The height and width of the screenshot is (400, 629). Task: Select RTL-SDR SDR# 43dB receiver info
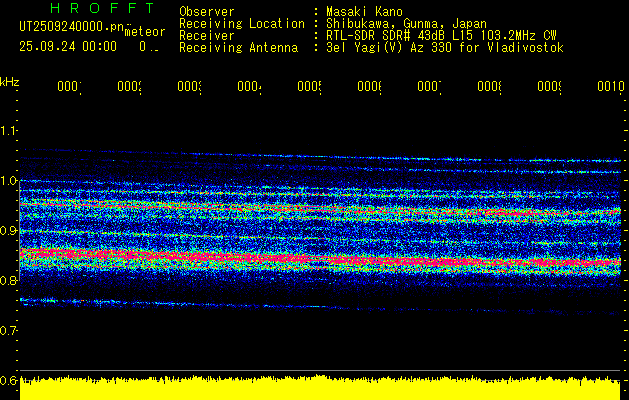[x=441, y=36]
